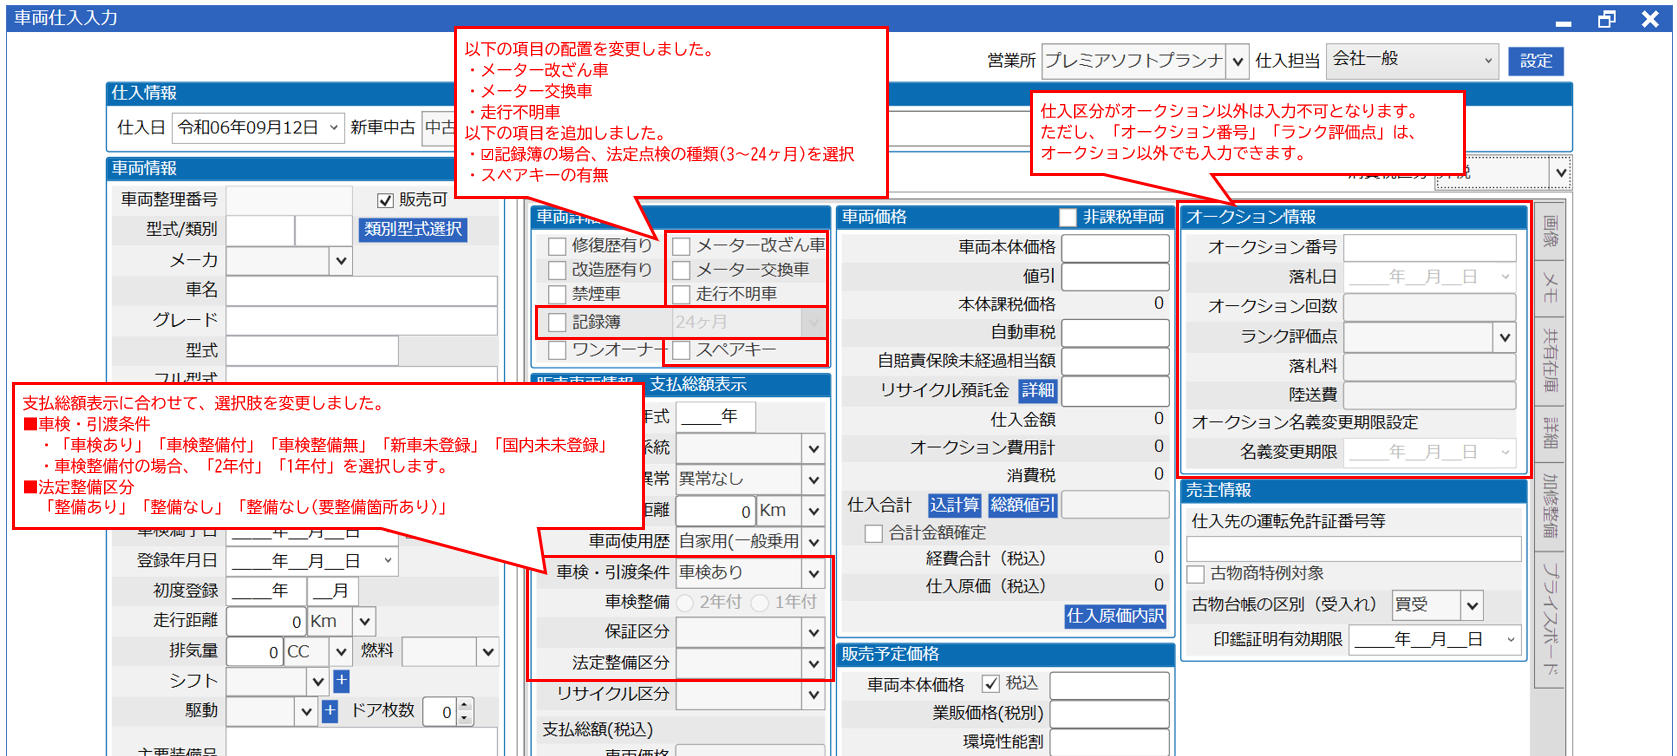Check the 修復歴有り checkbox
The height and width of the screenshot is (756, 1677).
click(x=557, y=246)
